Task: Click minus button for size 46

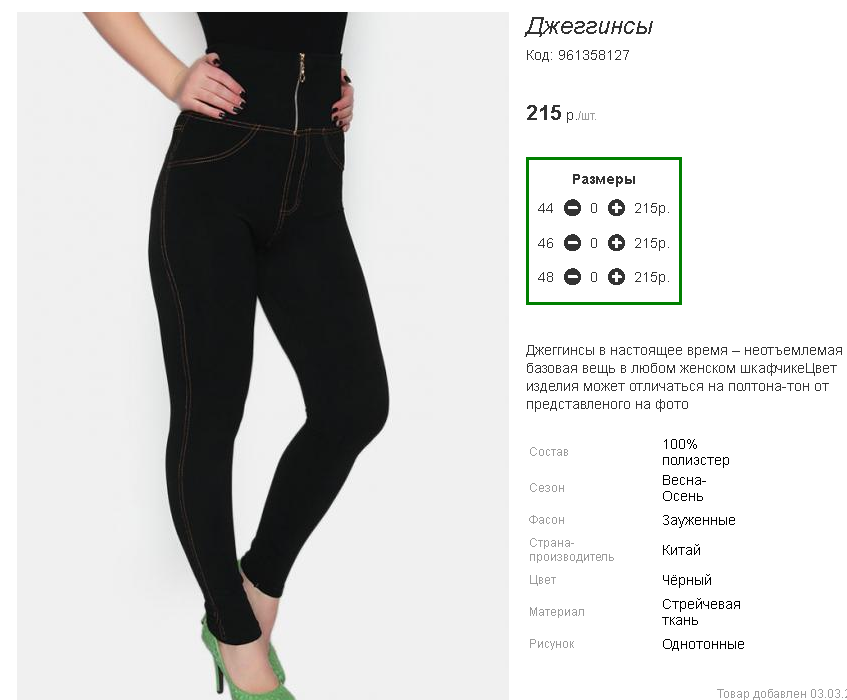Action: pyautogui.click(x=572, y=243)
